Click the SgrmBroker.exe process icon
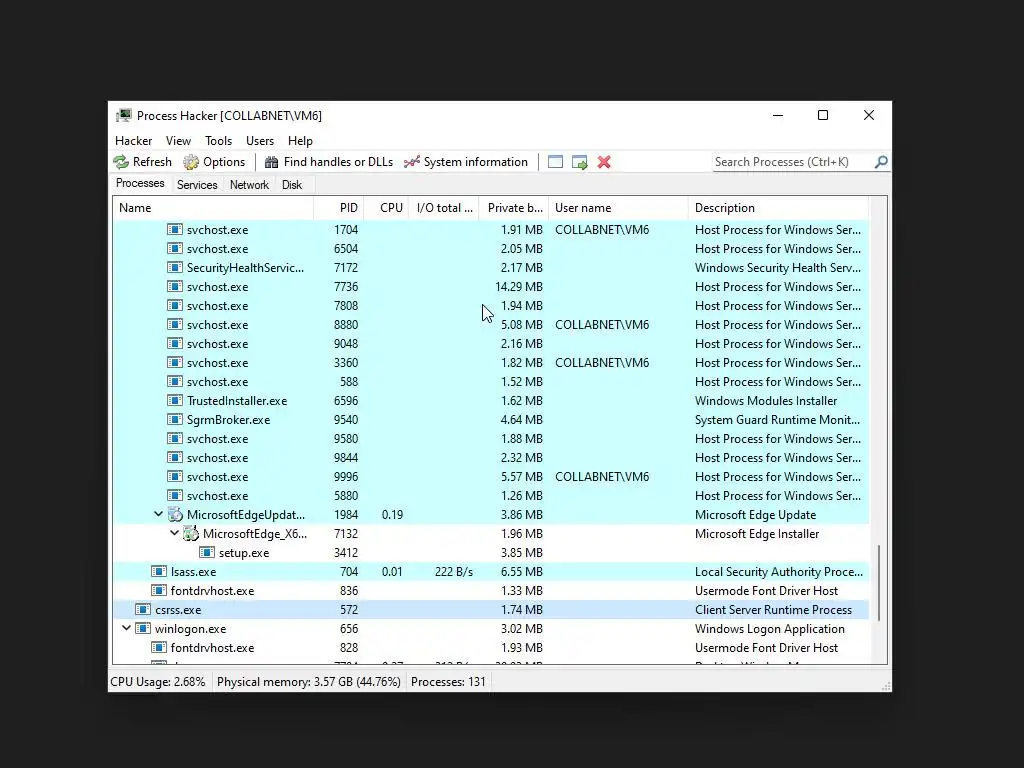The image size is (1024, 768). (174, 419)
